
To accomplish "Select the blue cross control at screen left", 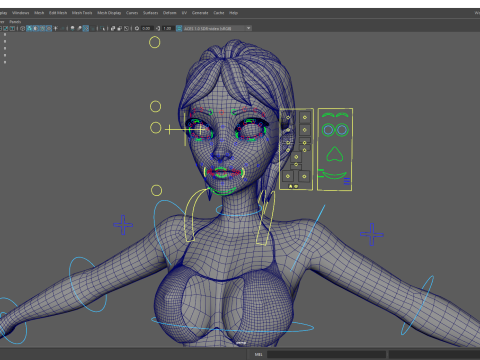I will point(123,225).
